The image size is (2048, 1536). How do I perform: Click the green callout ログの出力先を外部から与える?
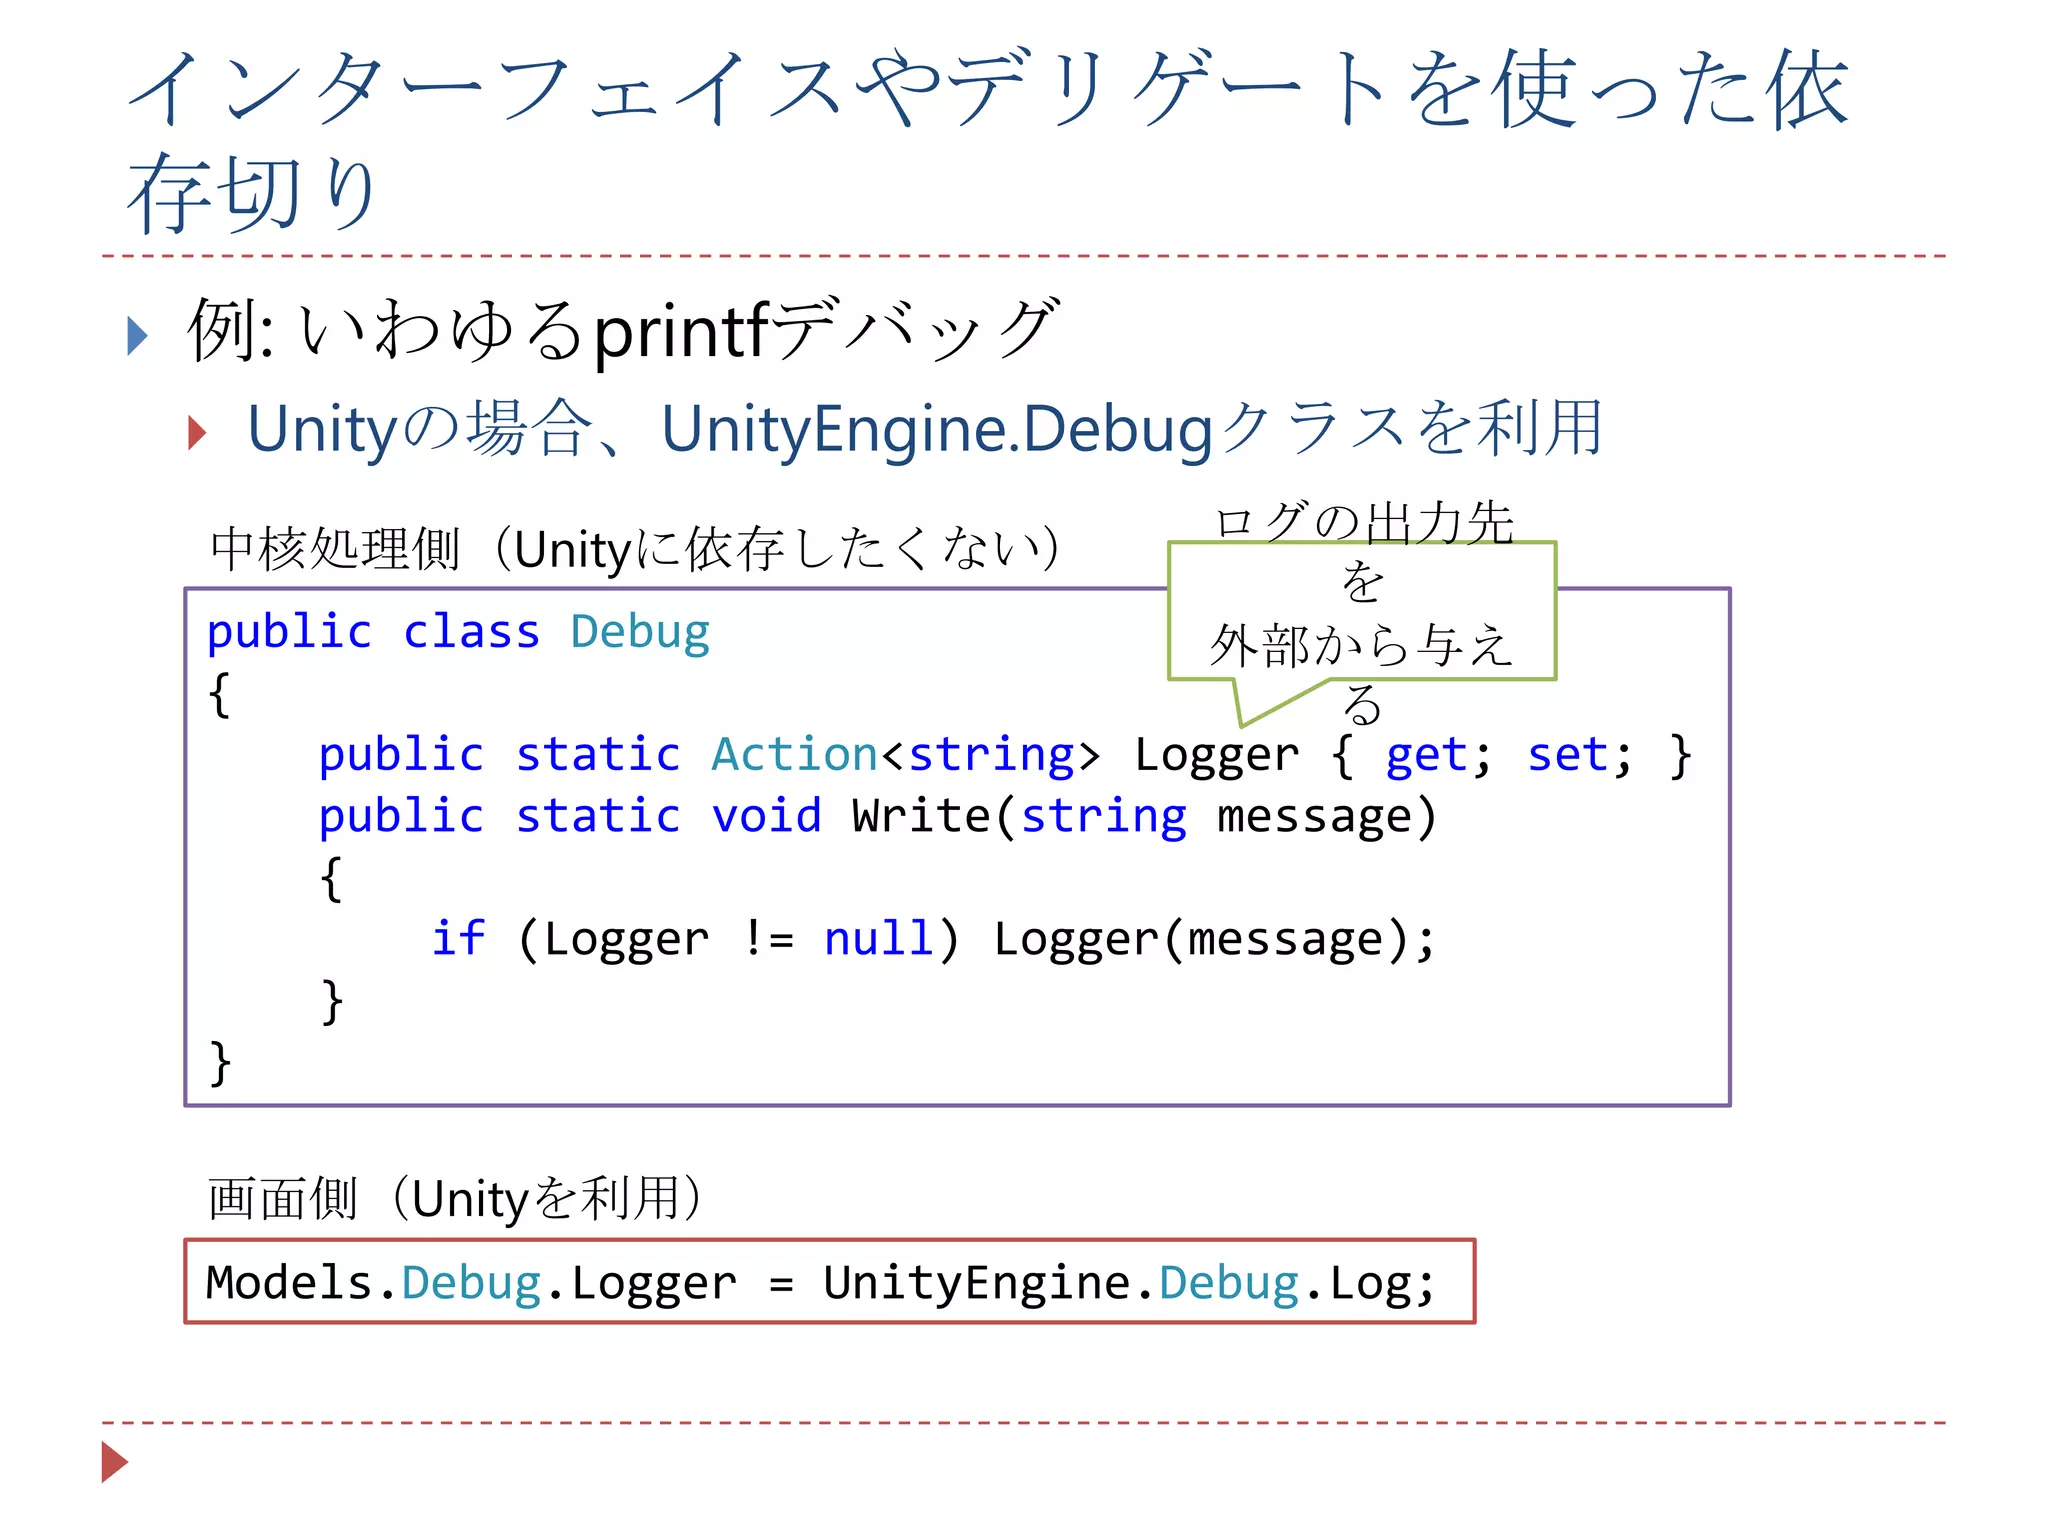(1362, 612)
